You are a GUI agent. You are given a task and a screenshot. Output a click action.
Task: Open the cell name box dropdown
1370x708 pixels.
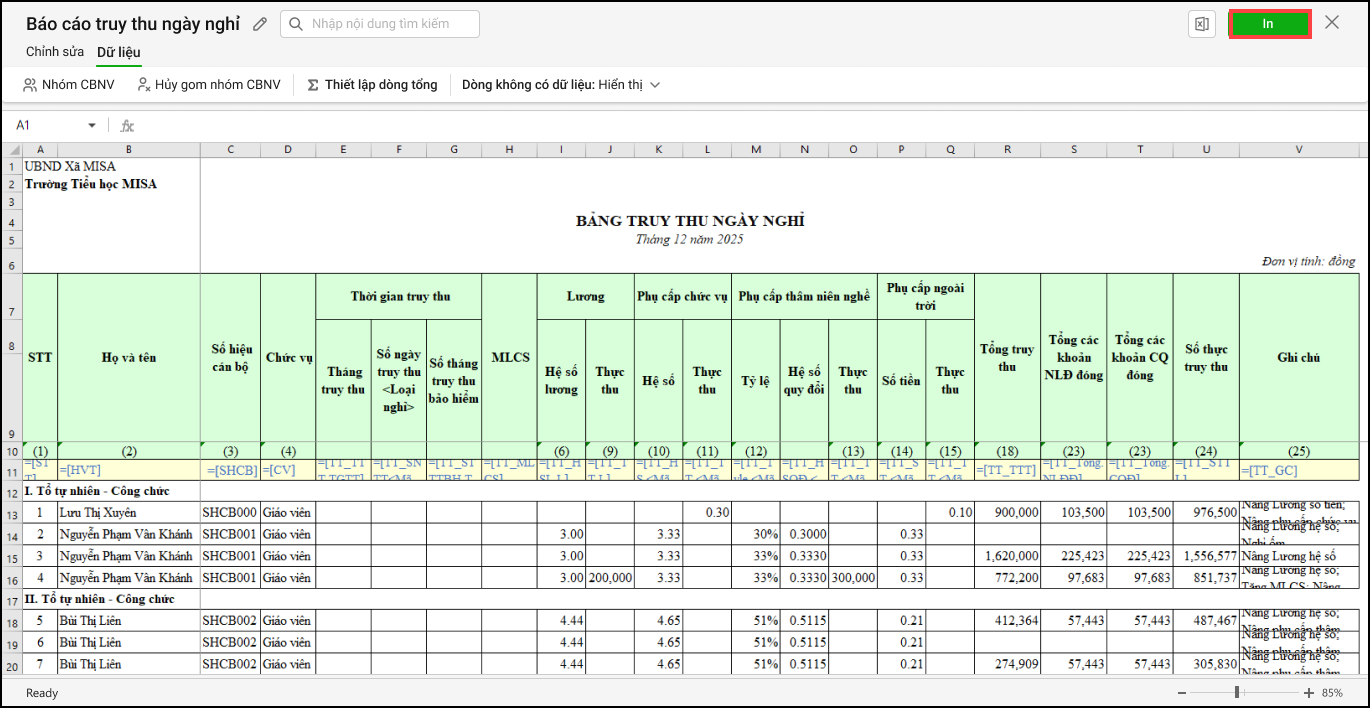pyautogui.click(x=92, y=126)
